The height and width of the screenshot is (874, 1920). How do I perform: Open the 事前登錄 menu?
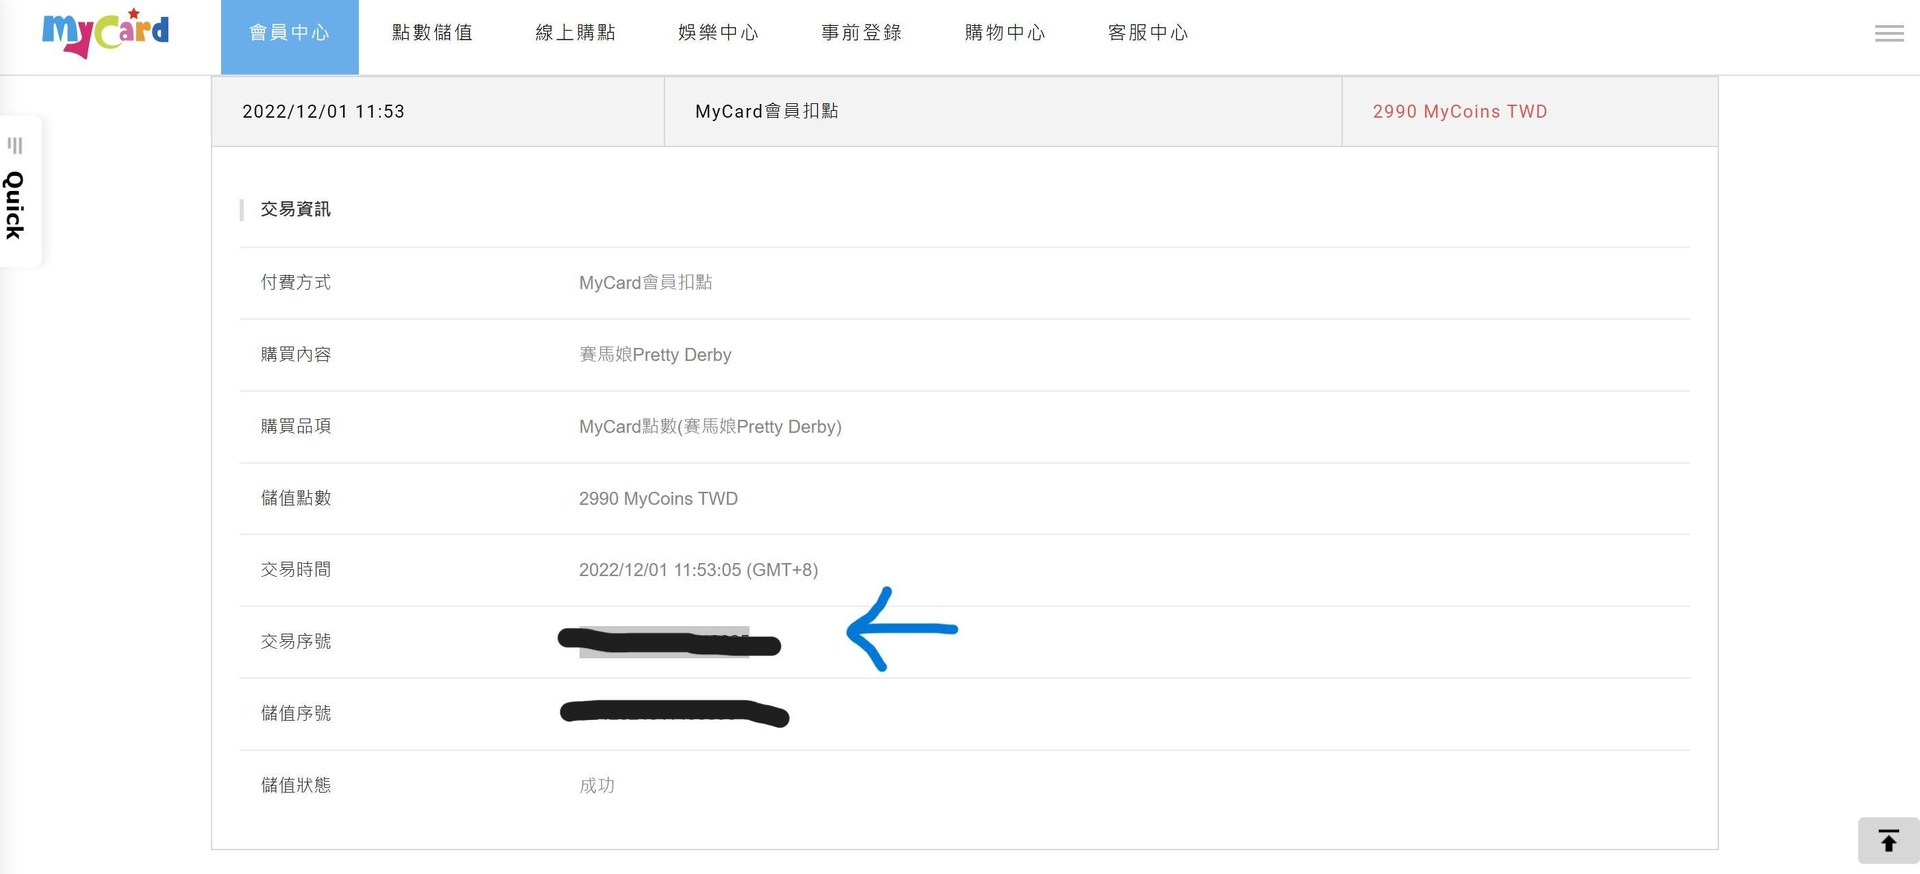click(x=861, y=33)
